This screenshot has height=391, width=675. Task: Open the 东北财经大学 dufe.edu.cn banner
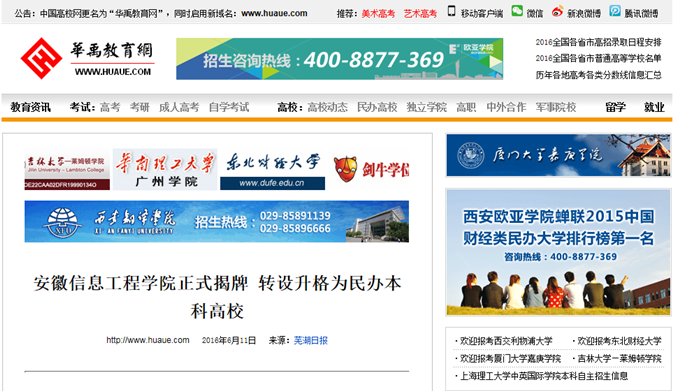[272, 169]
